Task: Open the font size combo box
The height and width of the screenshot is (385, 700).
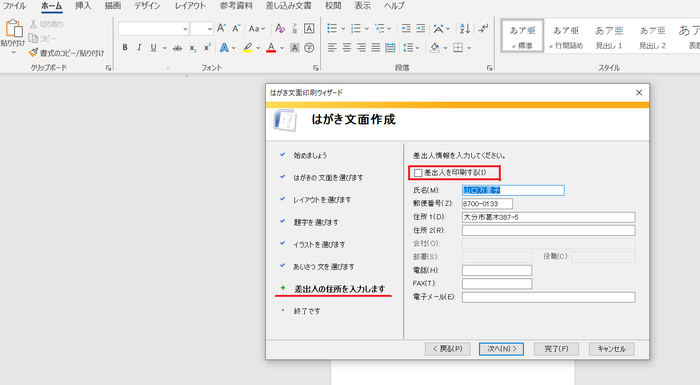Action: coord(202,29)
